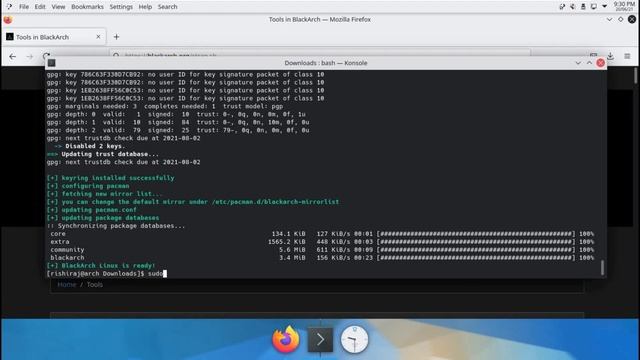Click 'Synchronizing package databases...' line

click(x=116, y=226)
